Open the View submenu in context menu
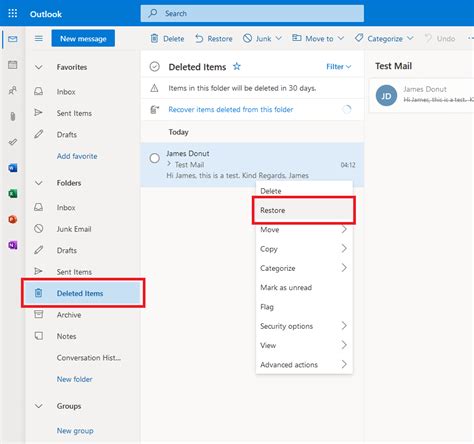Screen dimensions: 474x444 click(304, 345)
